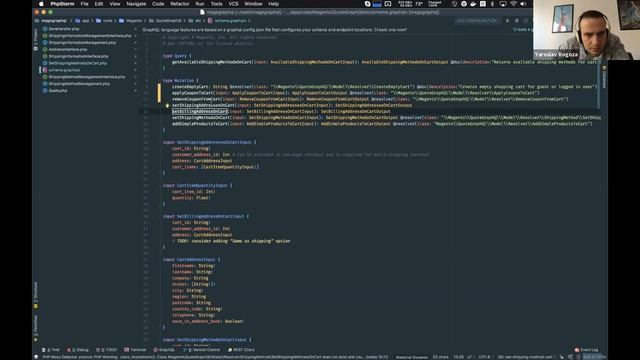Open the TODO tool window
Viewport: 640px width, 360px height.
tap(106, 350)
